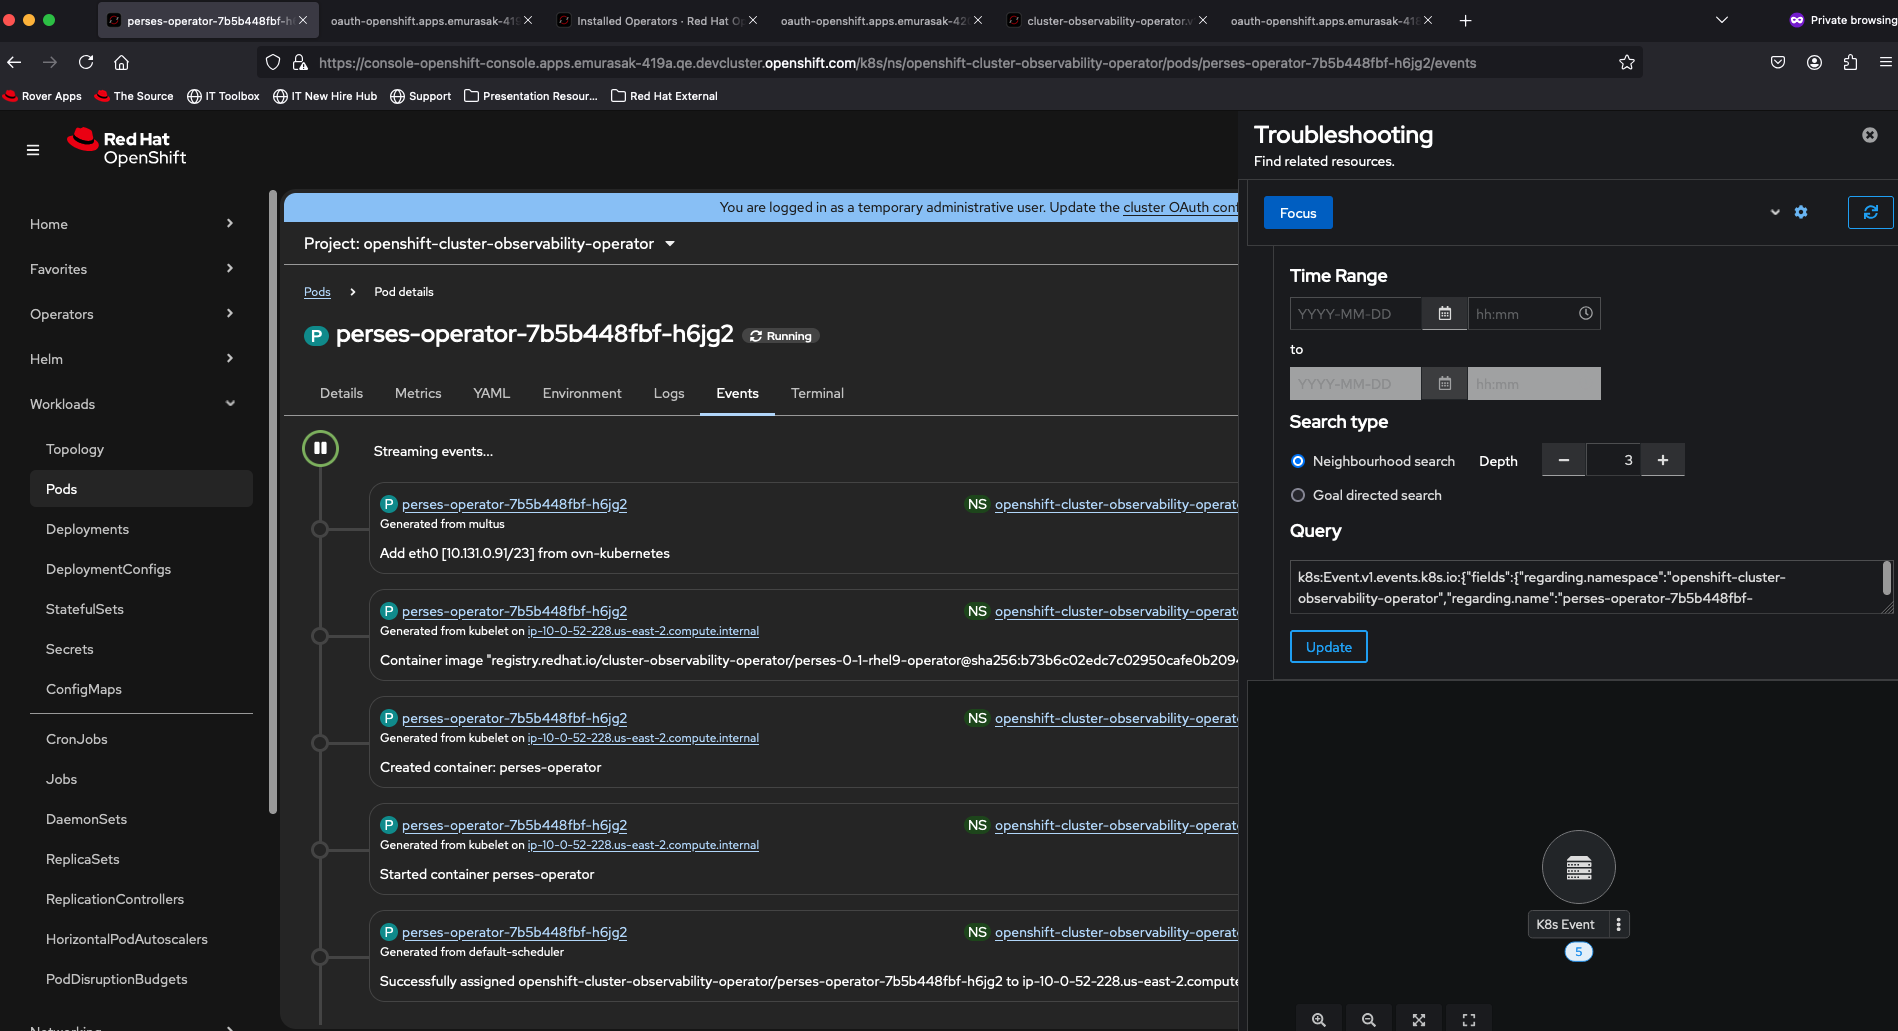This screenshot has width=1898, height=1031.
Task: View the pod Logs tab
Action: click(669, 393)
